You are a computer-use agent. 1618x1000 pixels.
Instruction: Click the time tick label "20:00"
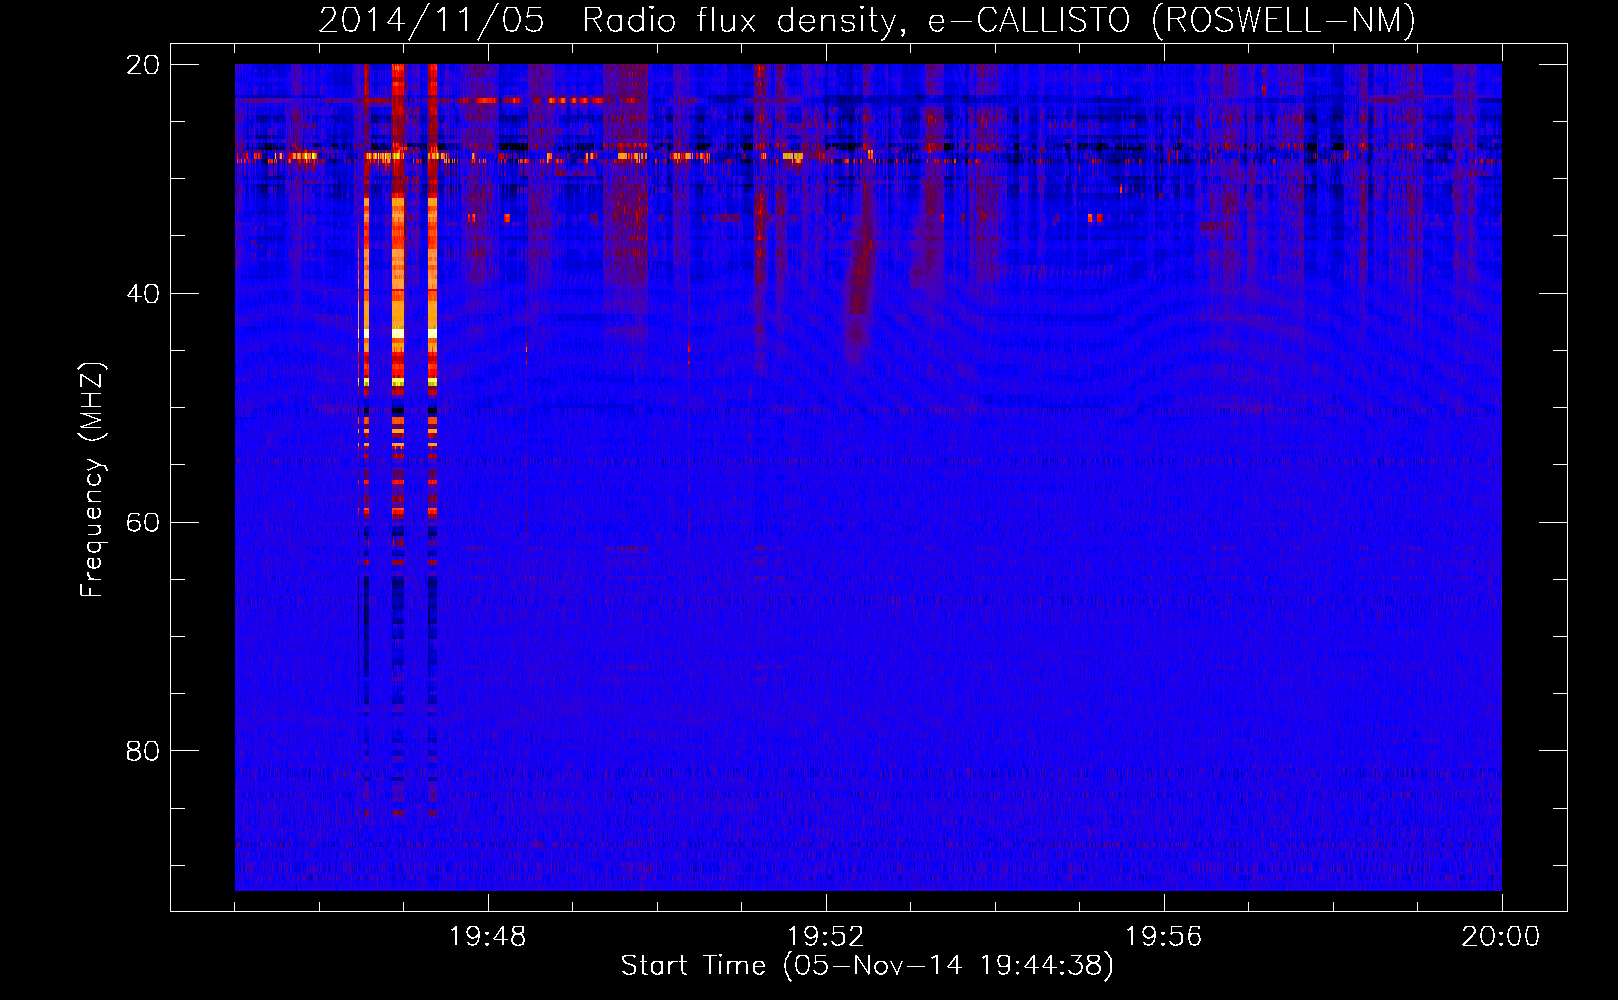point(1501,937)
